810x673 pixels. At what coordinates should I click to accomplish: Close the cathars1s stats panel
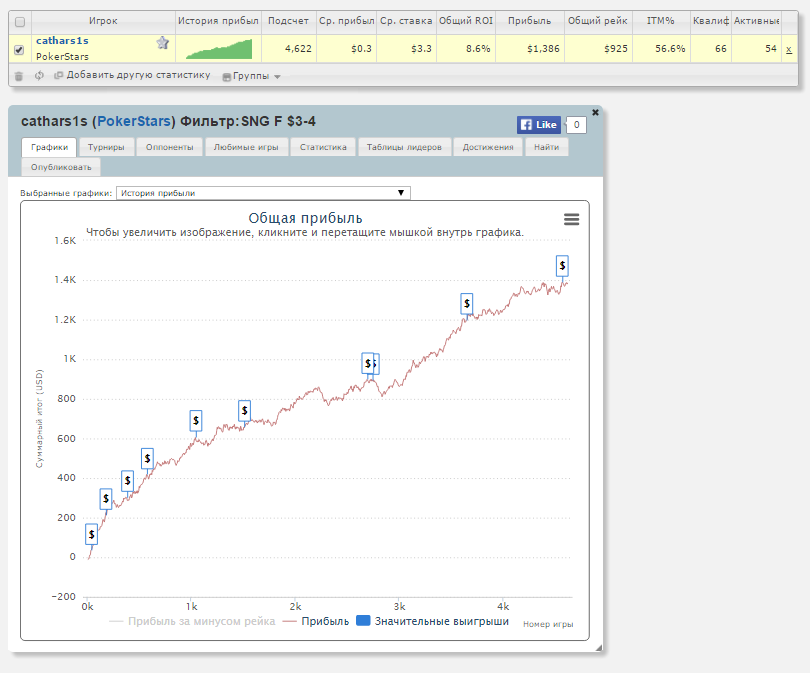click(595, 112)
